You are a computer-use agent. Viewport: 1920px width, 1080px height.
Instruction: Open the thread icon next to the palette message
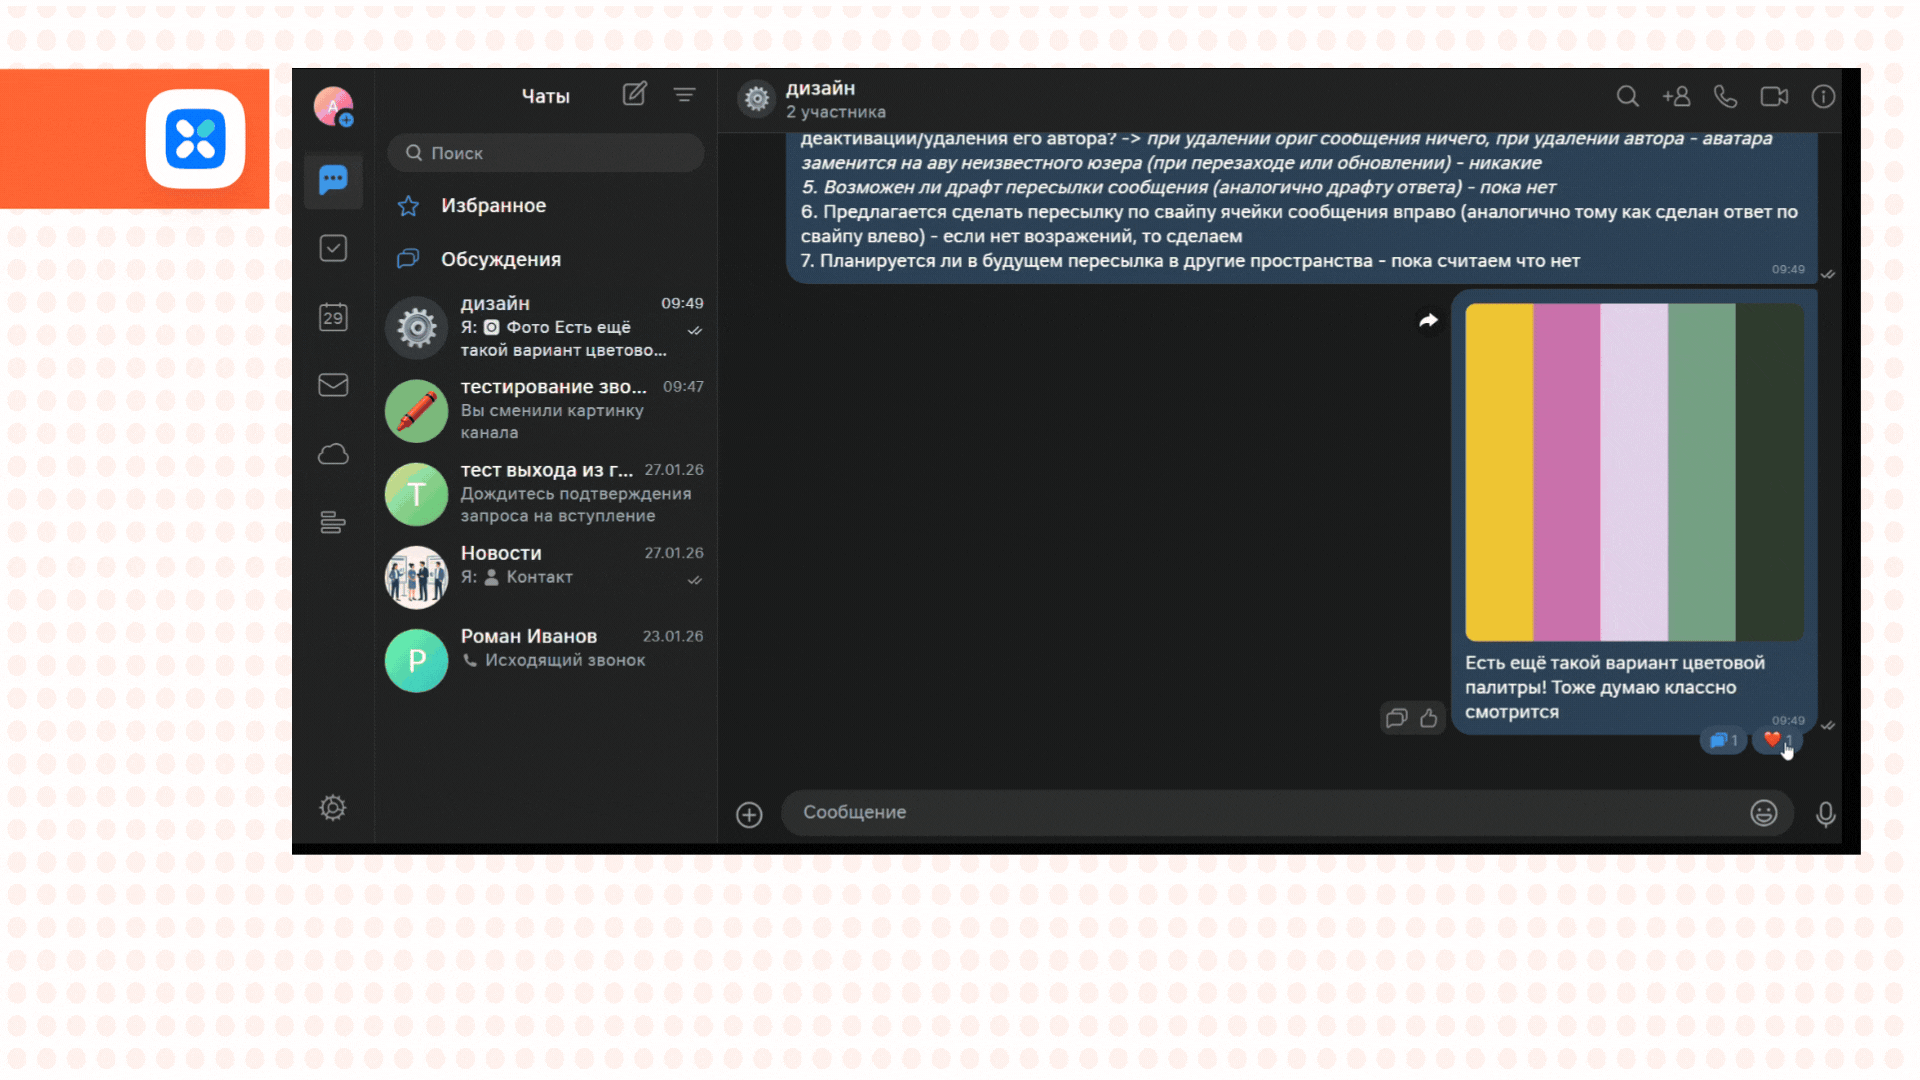click(1397, 717)
